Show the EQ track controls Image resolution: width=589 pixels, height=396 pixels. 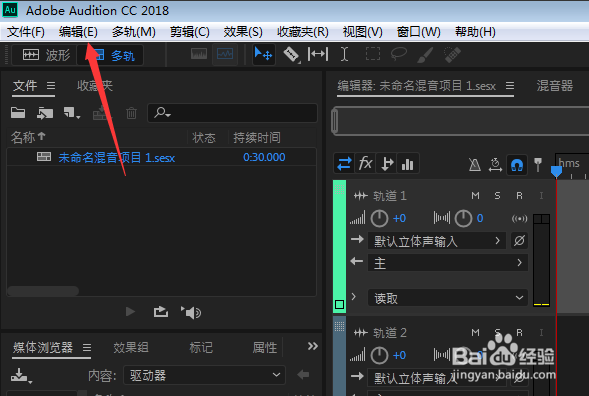pyautogui.click(x=408, y=164)
